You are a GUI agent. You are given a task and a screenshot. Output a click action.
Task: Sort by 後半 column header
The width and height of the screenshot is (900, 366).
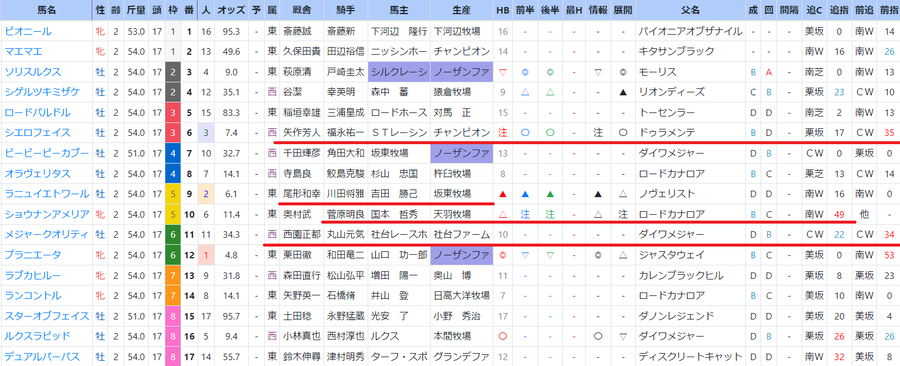(x=550, y=10)
